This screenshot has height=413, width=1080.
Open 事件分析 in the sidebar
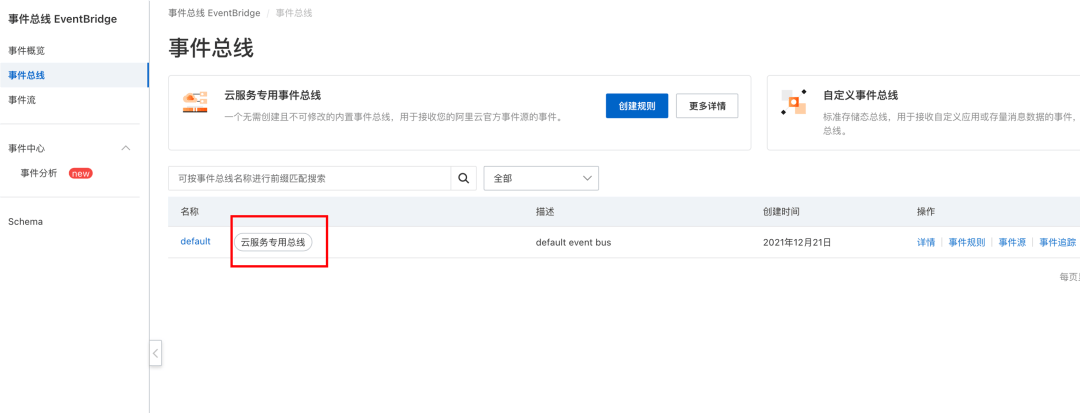pos(39,173)
